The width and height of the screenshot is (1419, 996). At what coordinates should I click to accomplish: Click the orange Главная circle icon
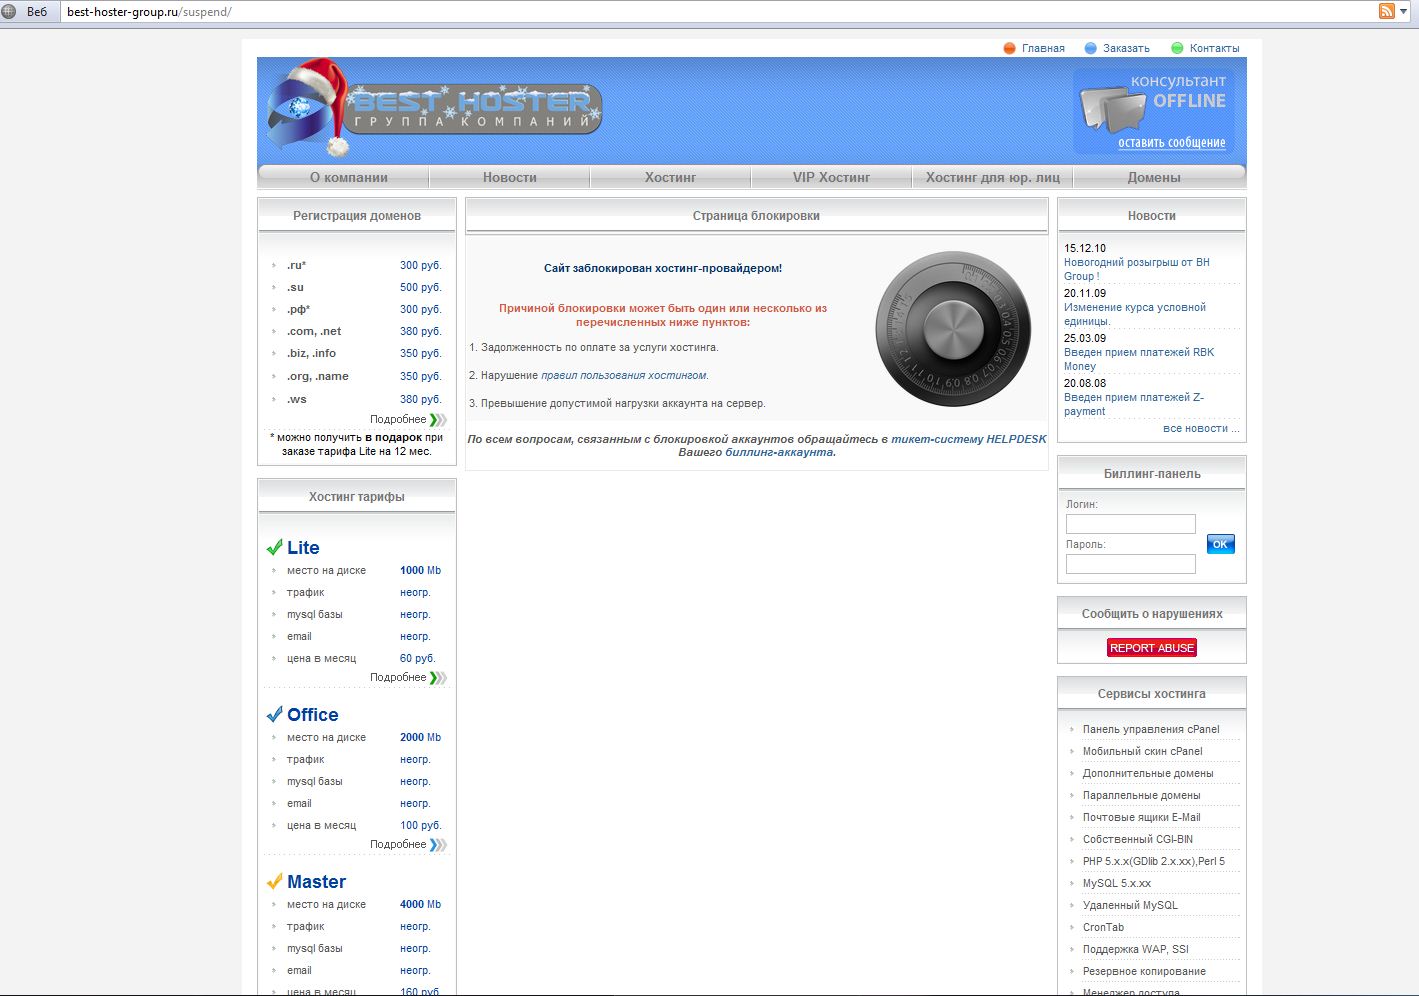[1009, 48]
